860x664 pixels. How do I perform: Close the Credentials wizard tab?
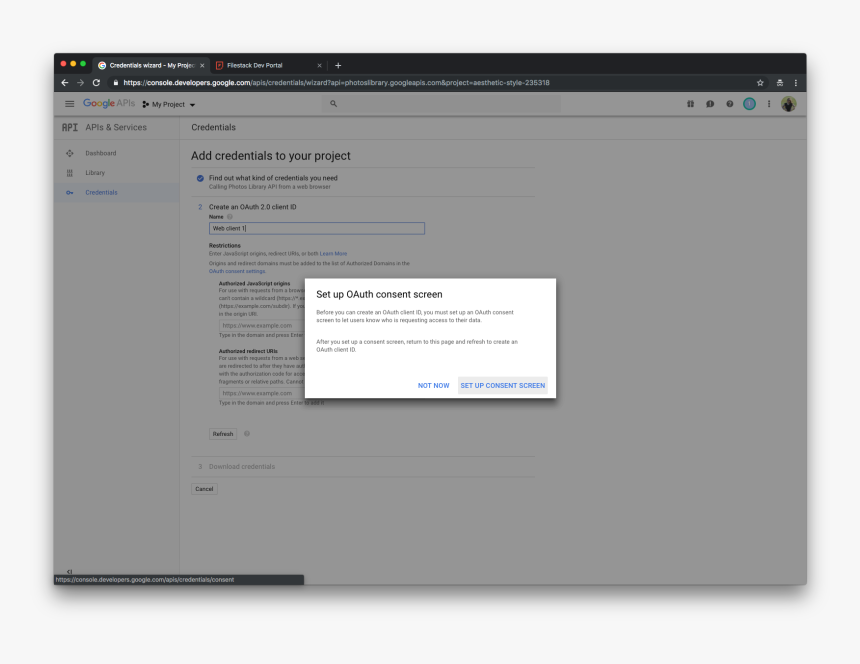pos(202,65)
